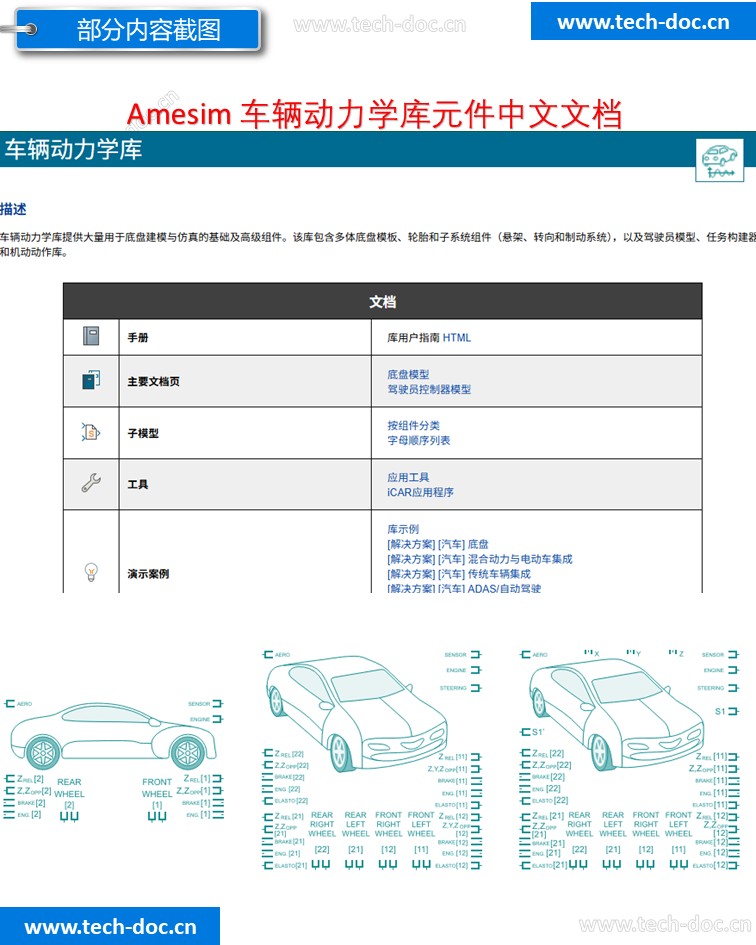Open the 底盘模型 link
The width and height of the screenshot is (756, 945).
[408, 374]
